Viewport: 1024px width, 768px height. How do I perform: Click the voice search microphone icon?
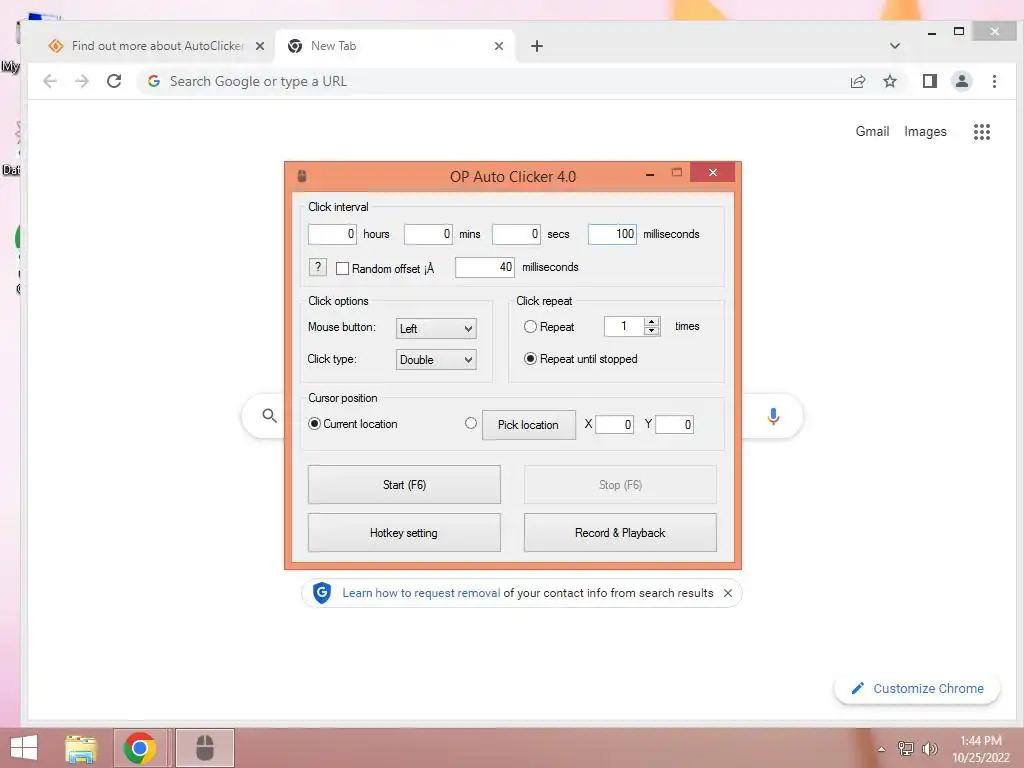point(773,416)
